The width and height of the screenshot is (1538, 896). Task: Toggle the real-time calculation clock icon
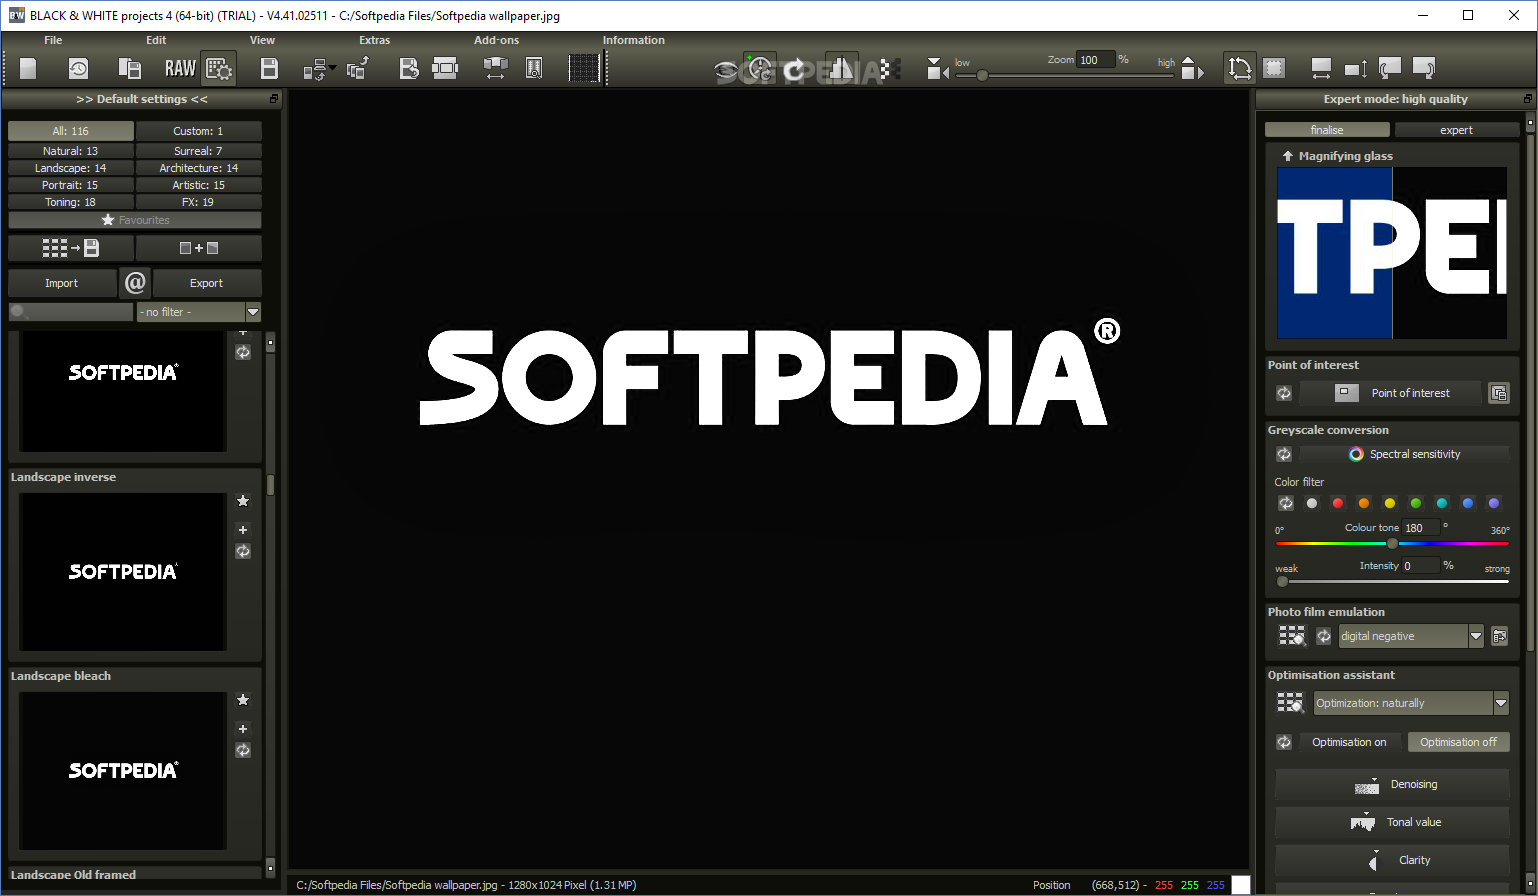coord(760,68)
